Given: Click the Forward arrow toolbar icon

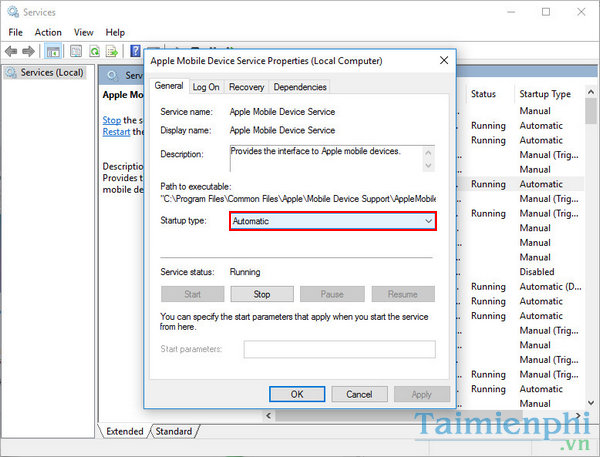Looking at the screenshot, I should point(28,51).
